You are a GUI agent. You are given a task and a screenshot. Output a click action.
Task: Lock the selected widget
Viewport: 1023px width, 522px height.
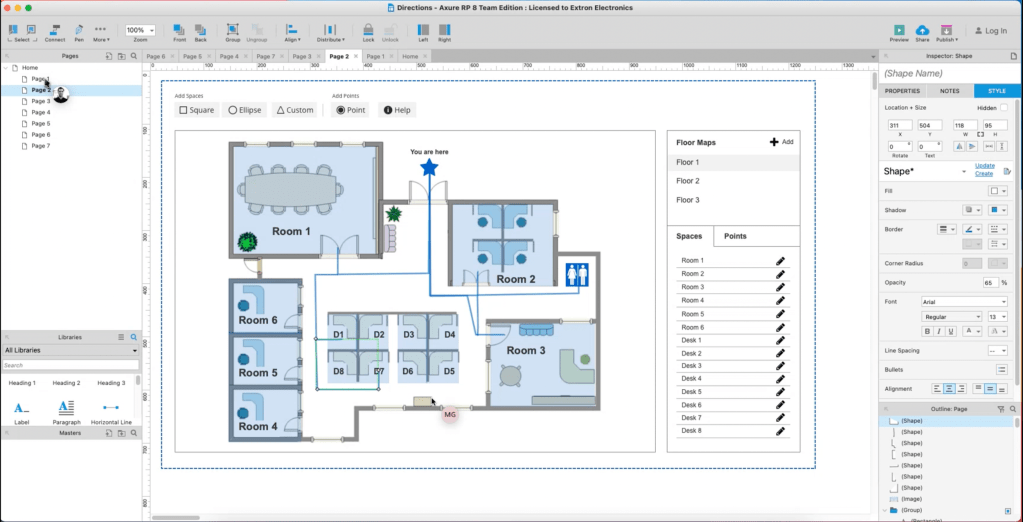click(x=368, y=32)
